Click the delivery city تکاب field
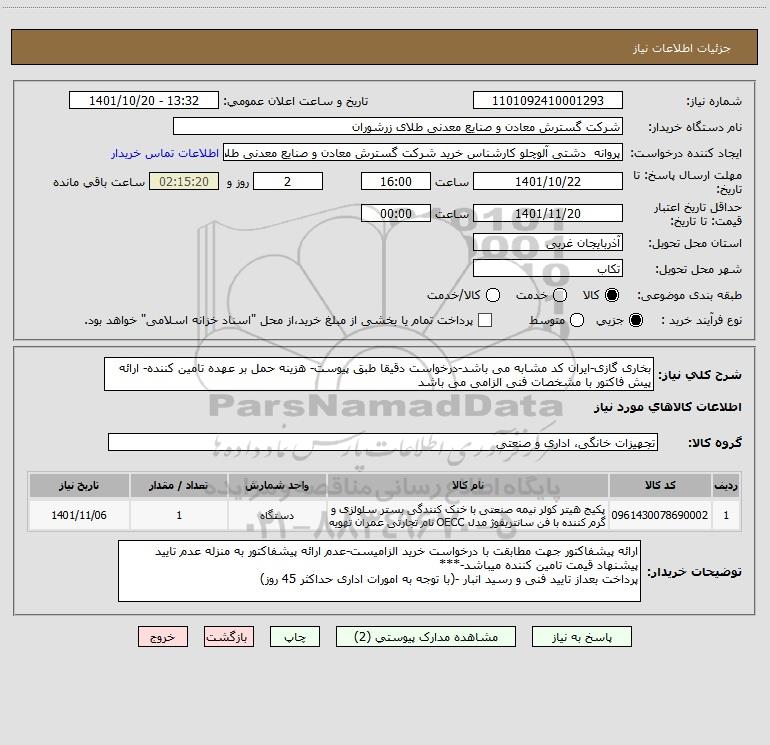The width and height of the screenshot is (770, 745). coord(548,268)
